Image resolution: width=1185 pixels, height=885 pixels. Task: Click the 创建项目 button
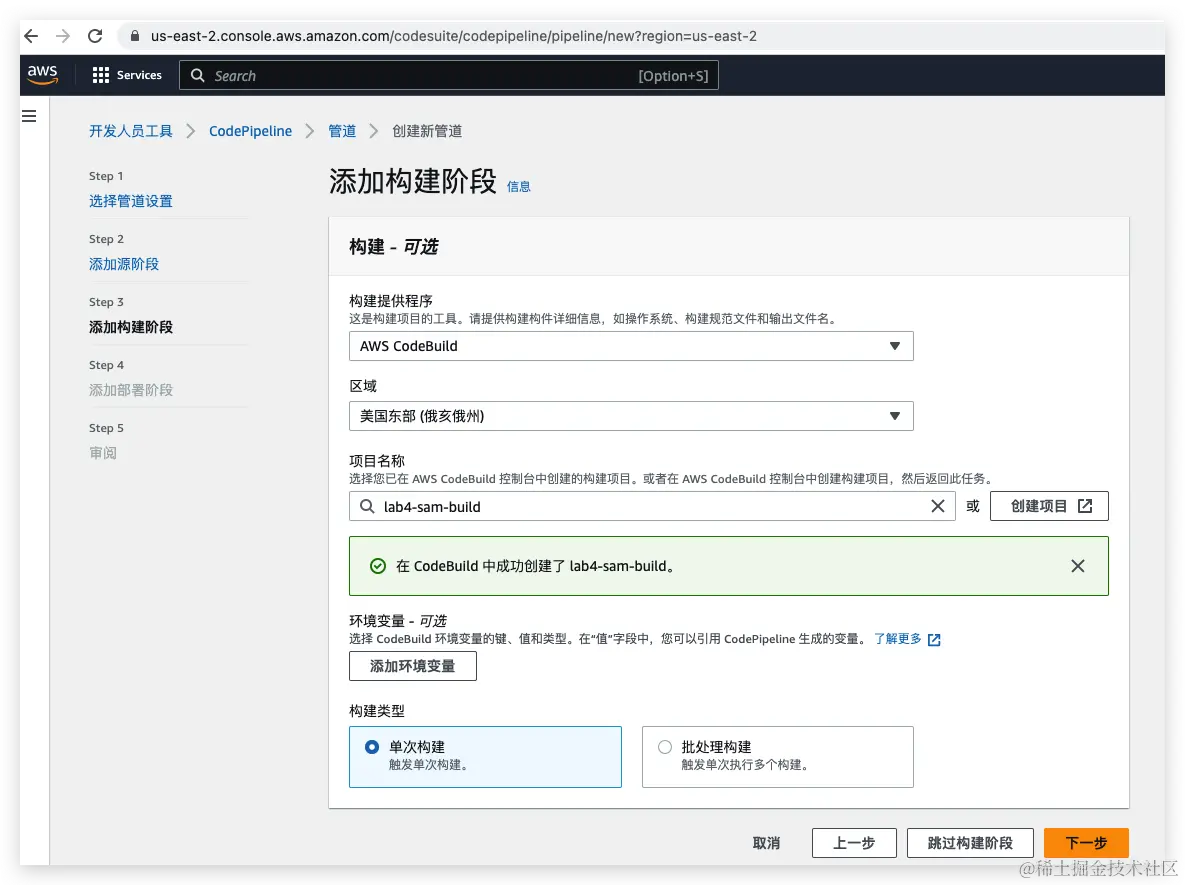[1049, 506]
